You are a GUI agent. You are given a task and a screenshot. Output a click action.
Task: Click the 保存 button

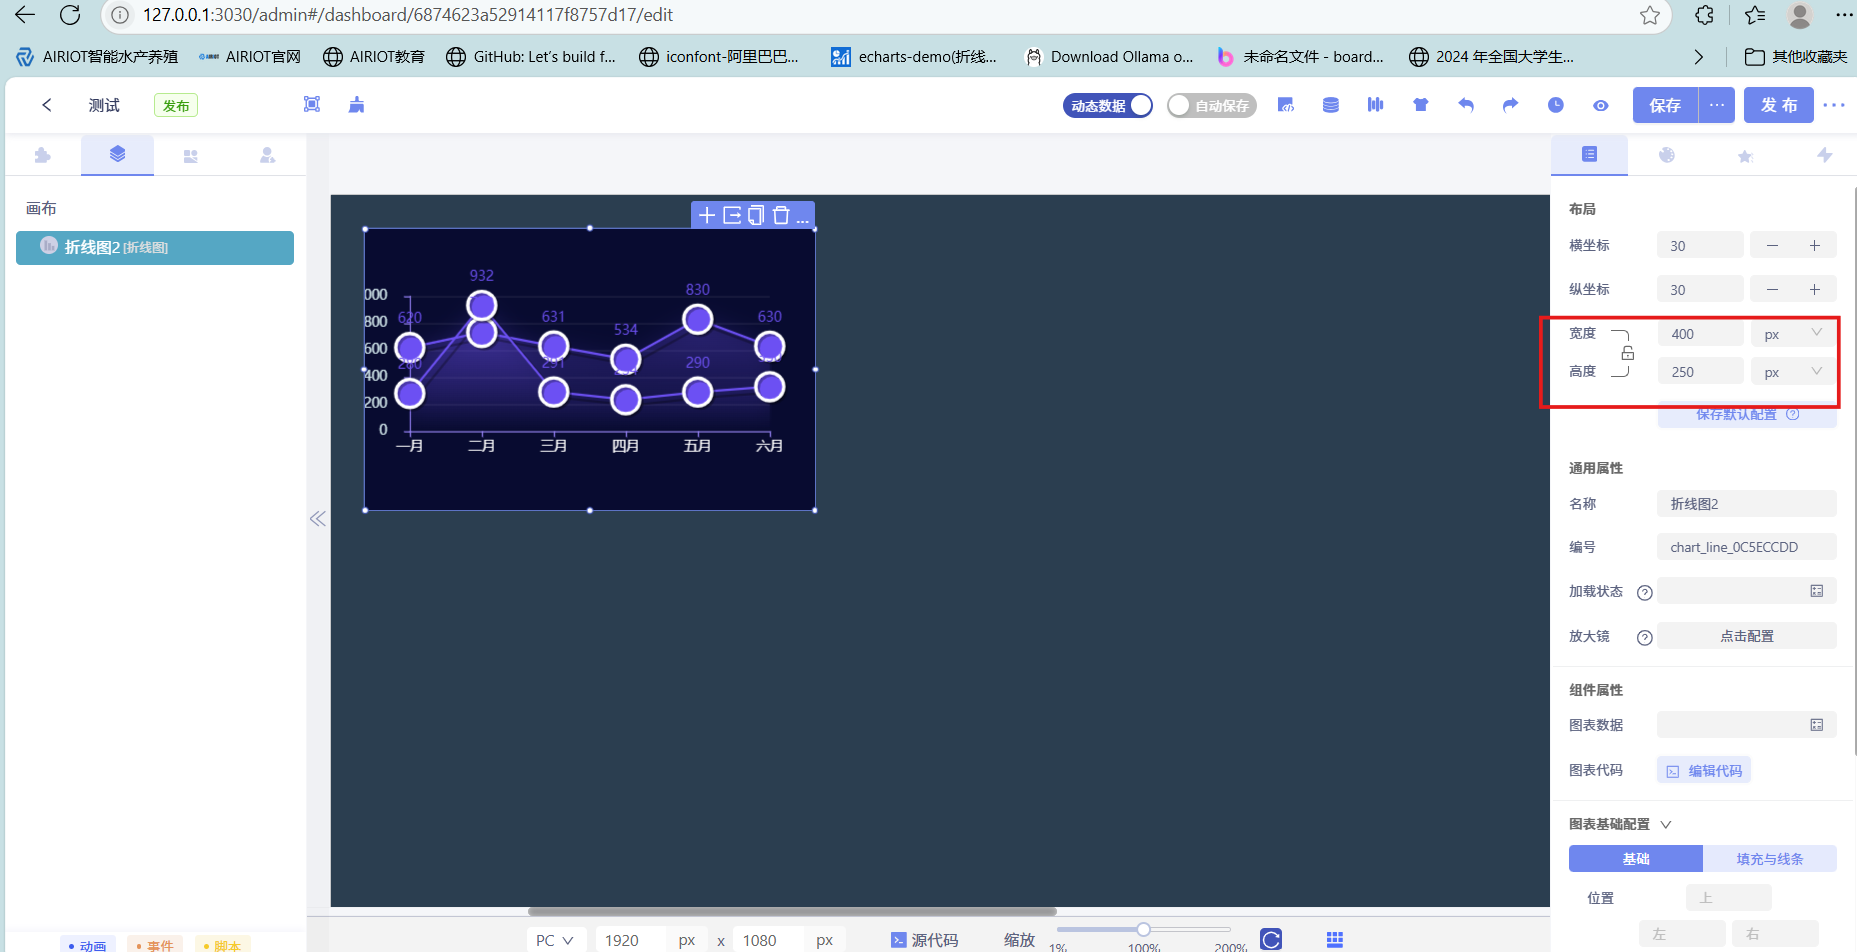1665,105
